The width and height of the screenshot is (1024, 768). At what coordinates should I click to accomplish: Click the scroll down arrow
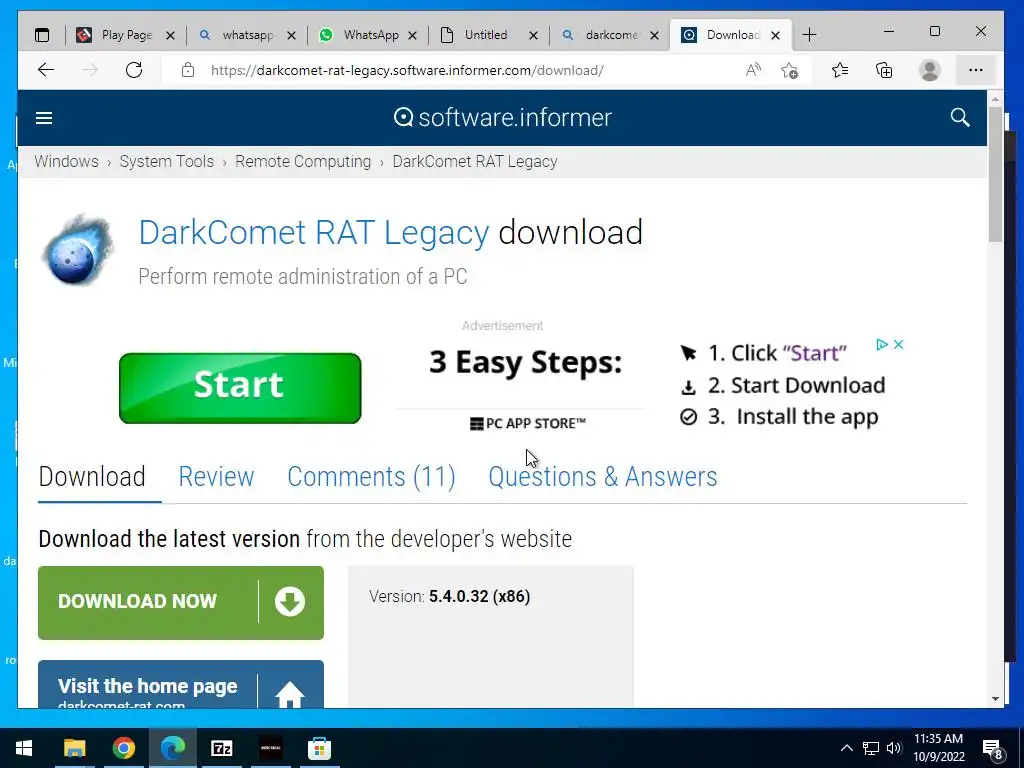(x=995, y=699)
